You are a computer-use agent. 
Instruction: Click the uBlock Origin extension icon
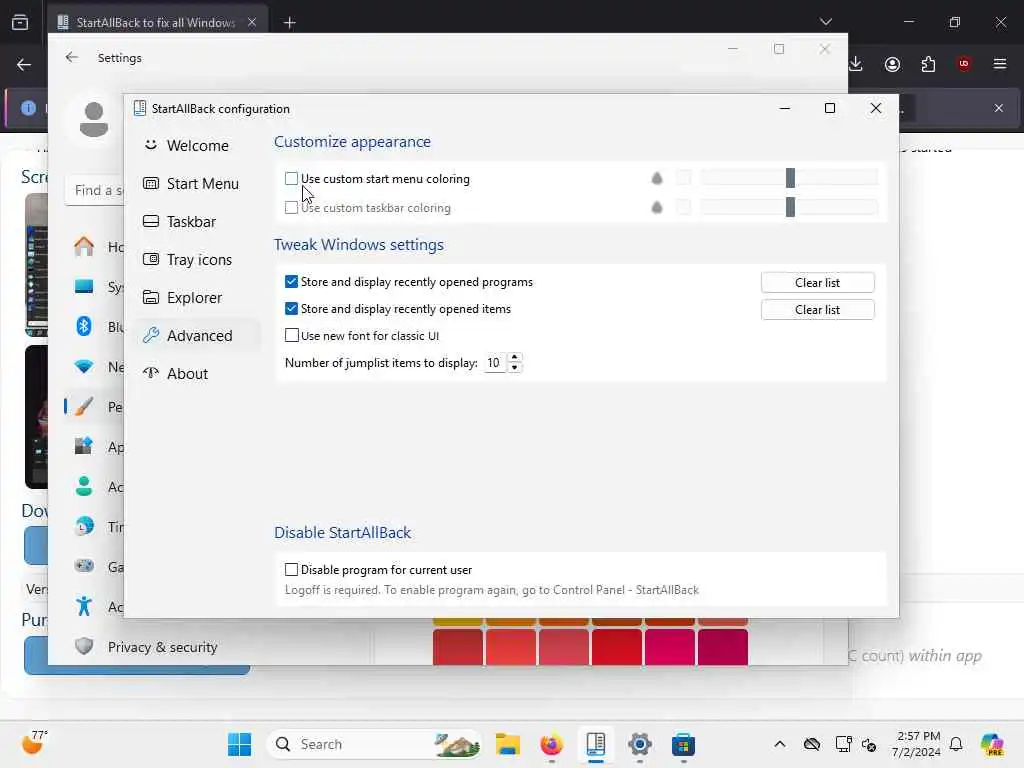click(964, 64)
